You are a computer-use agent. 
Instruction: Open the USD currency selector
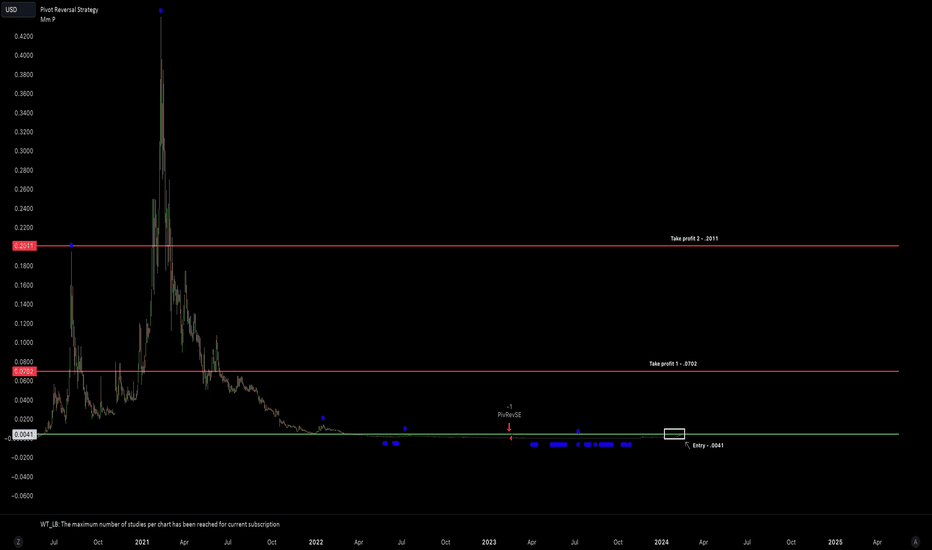coord(18,10)
